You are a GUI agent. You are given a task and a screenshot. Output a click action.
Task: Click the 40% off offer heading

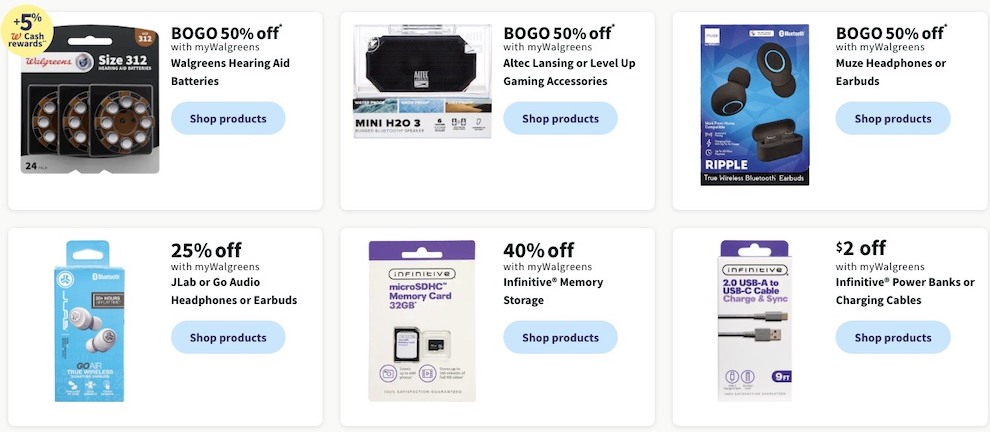click(539, 250)
